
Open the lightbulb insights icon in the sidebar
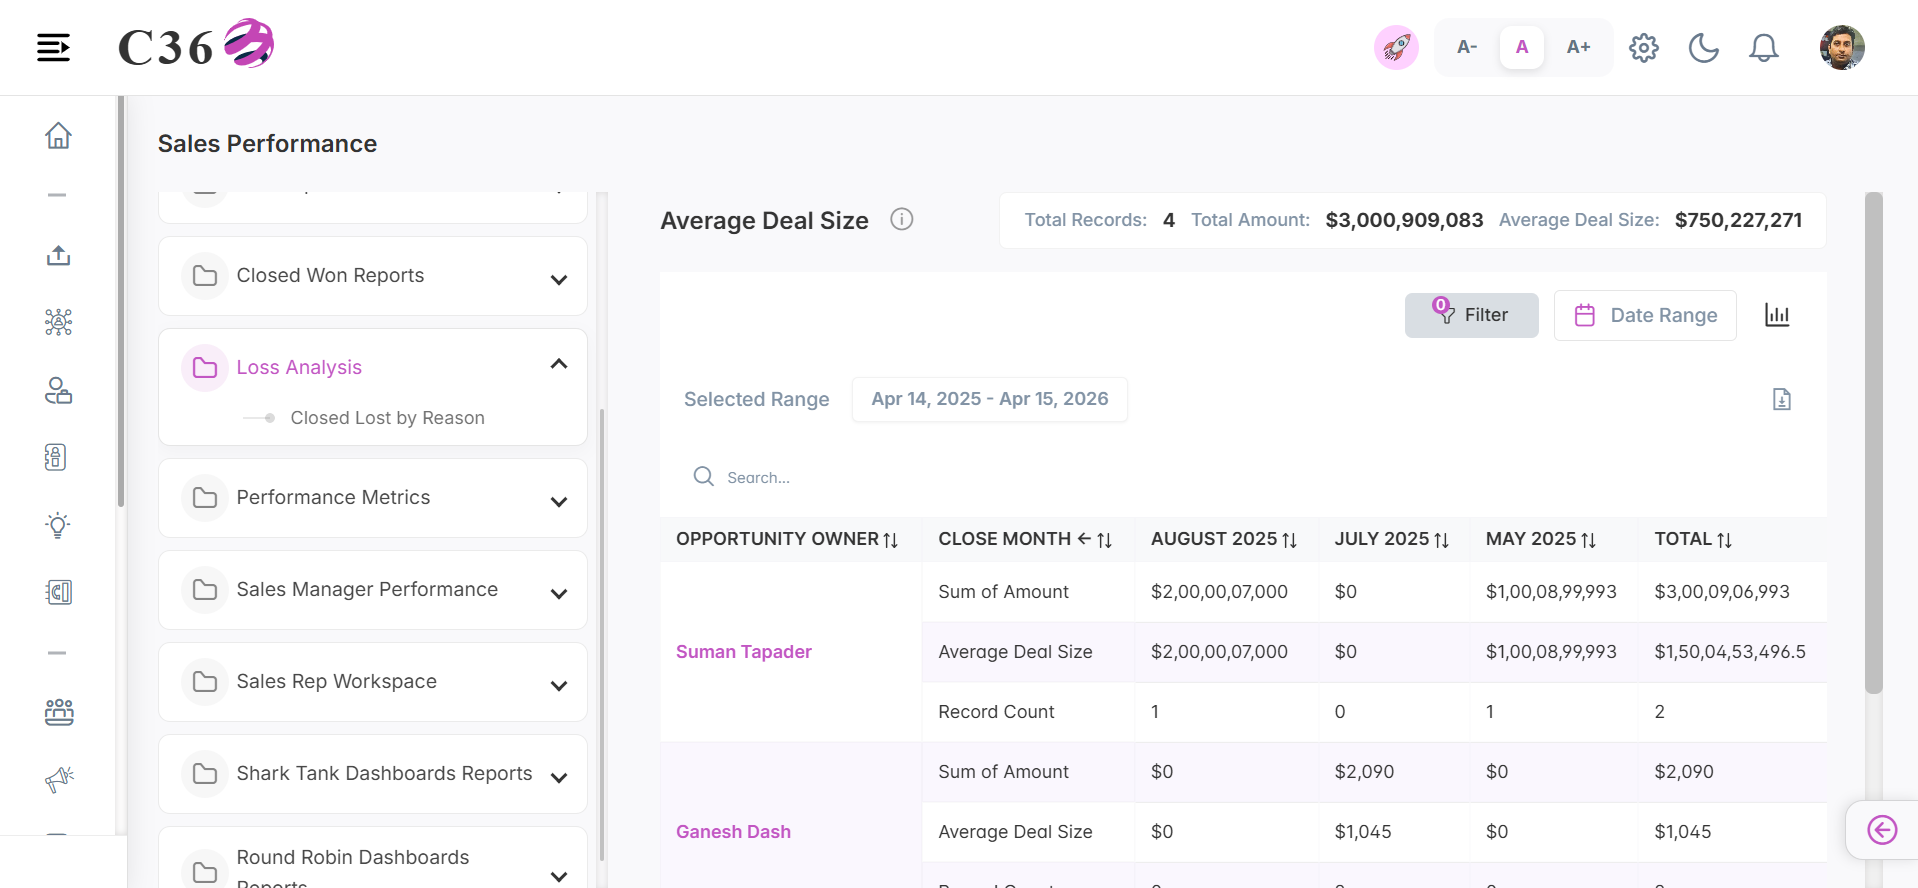(58, 525)
